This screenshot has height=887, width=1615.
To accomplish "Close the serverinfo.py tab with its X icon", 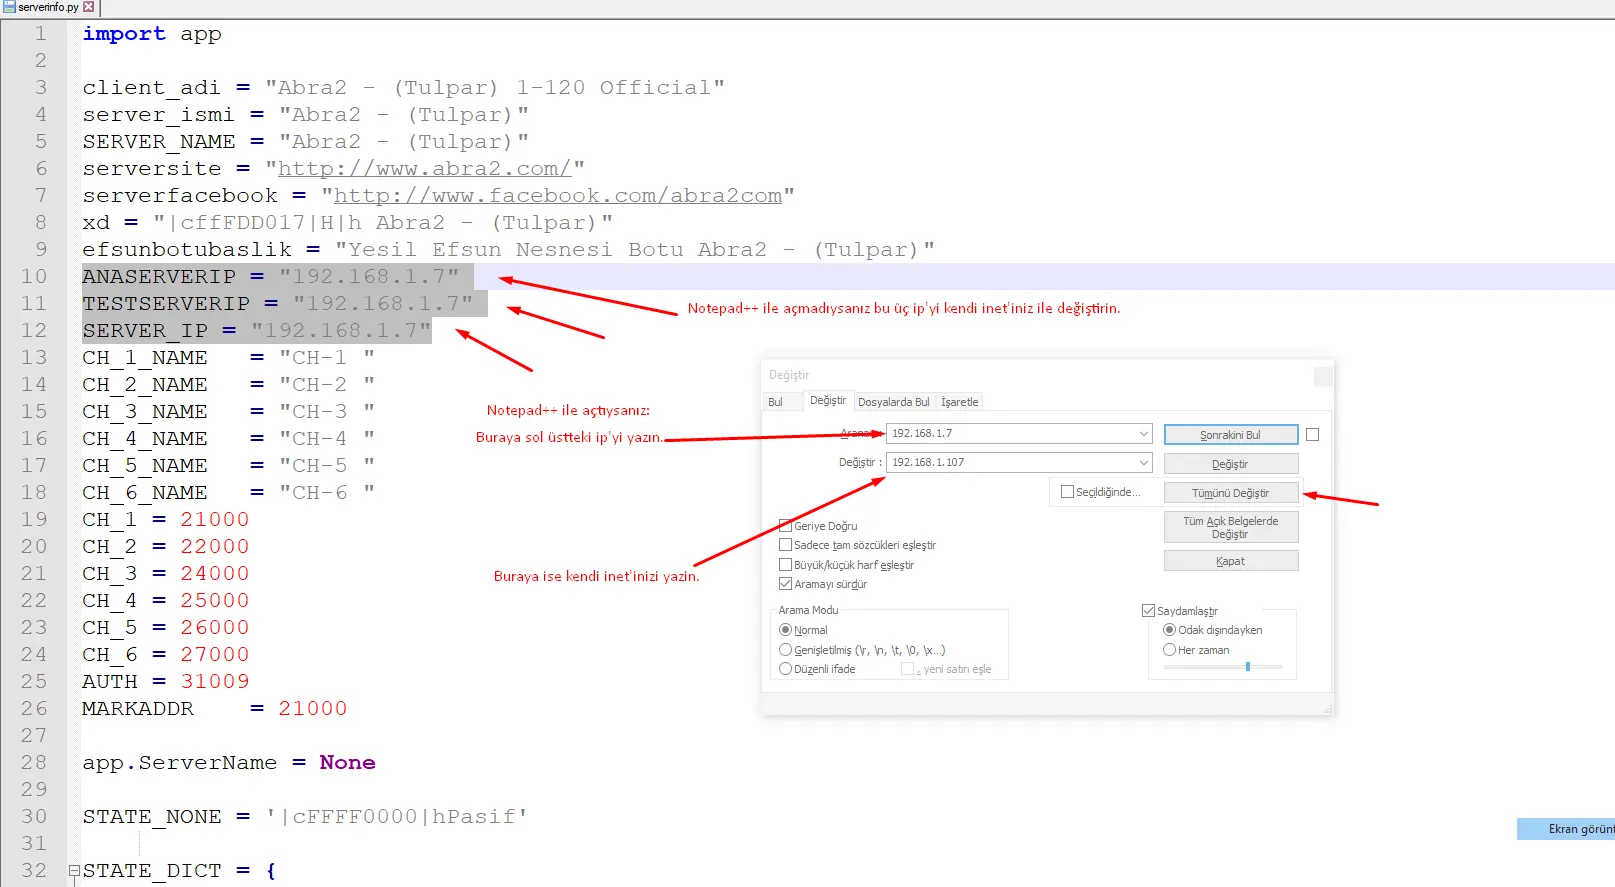I will (88, 7).
